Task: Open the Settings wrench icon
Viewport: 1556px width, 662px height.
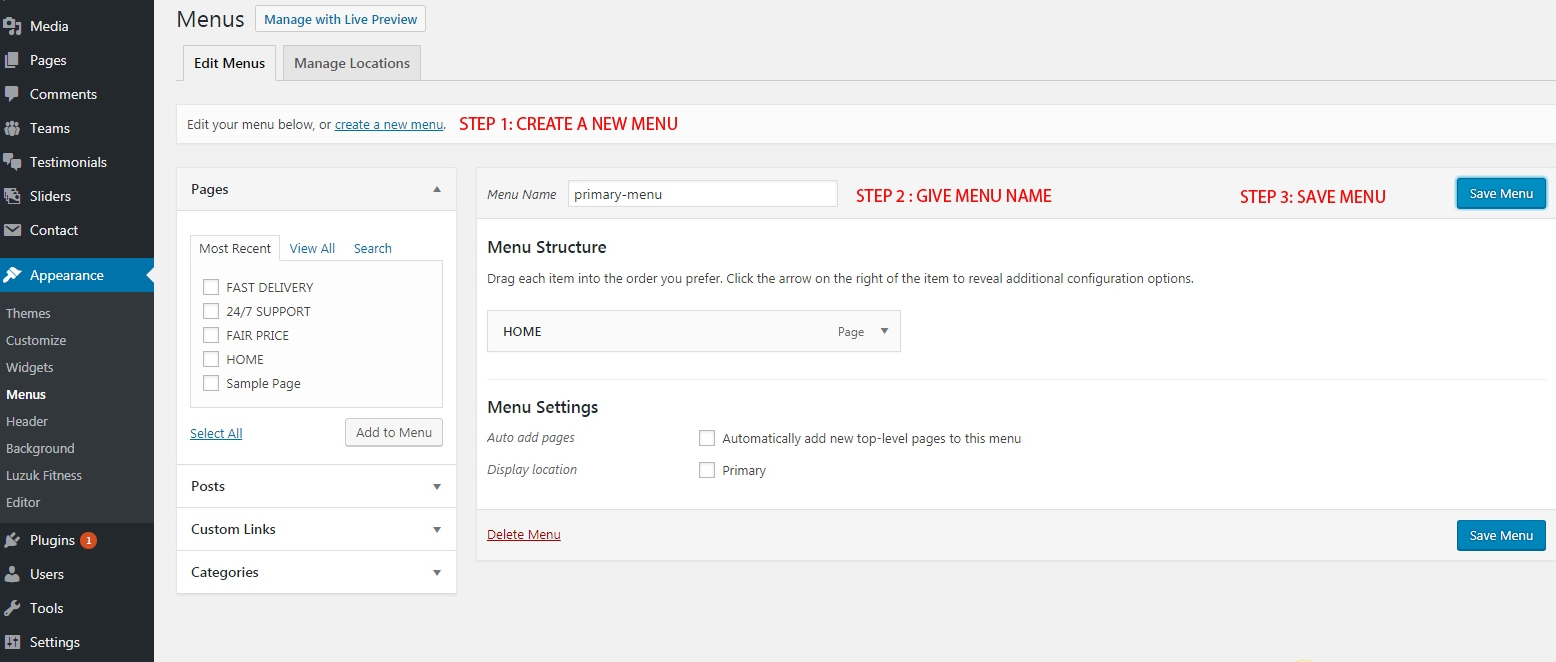Action: (x=15, y=642)
